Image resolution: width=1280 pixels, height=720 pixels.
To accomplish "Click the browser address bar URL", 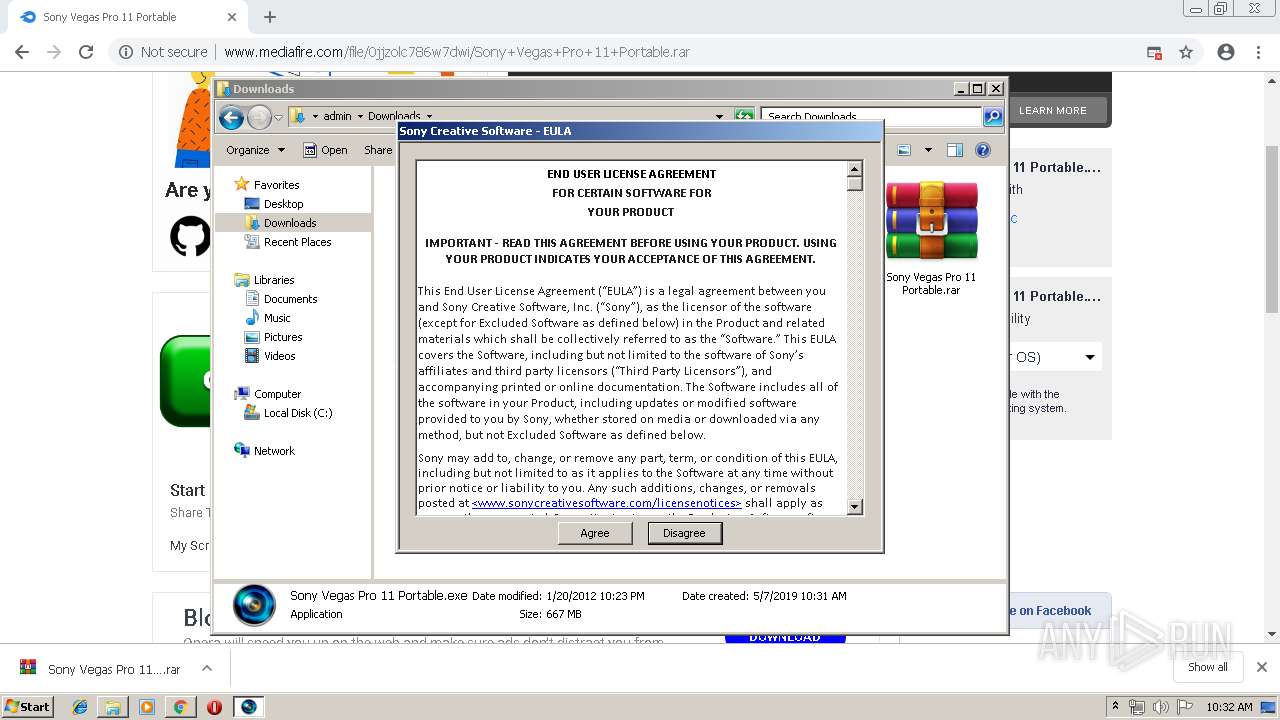I will (x=457, y=52).
